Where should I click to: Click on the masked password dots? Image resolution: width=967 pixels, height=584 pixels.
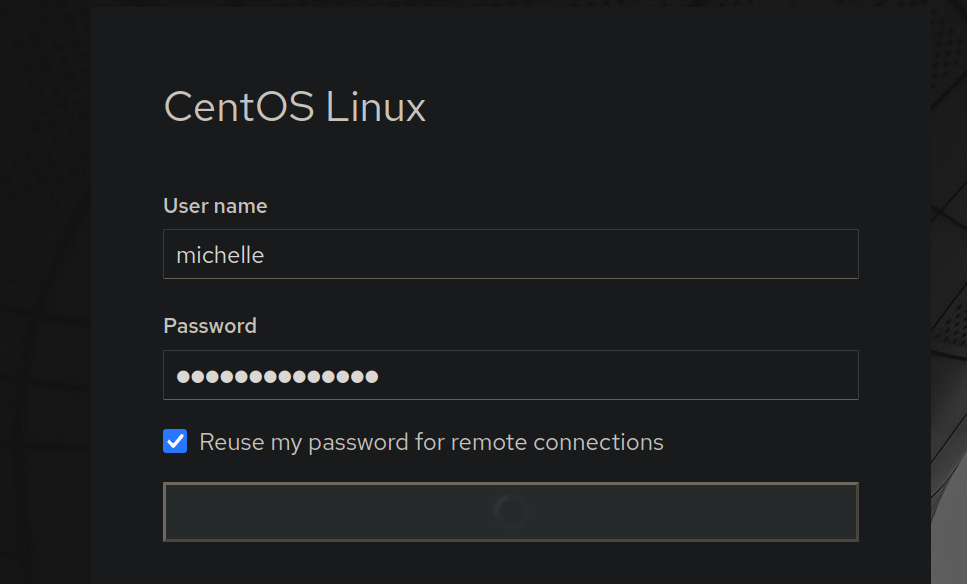(x=277, y=376)
